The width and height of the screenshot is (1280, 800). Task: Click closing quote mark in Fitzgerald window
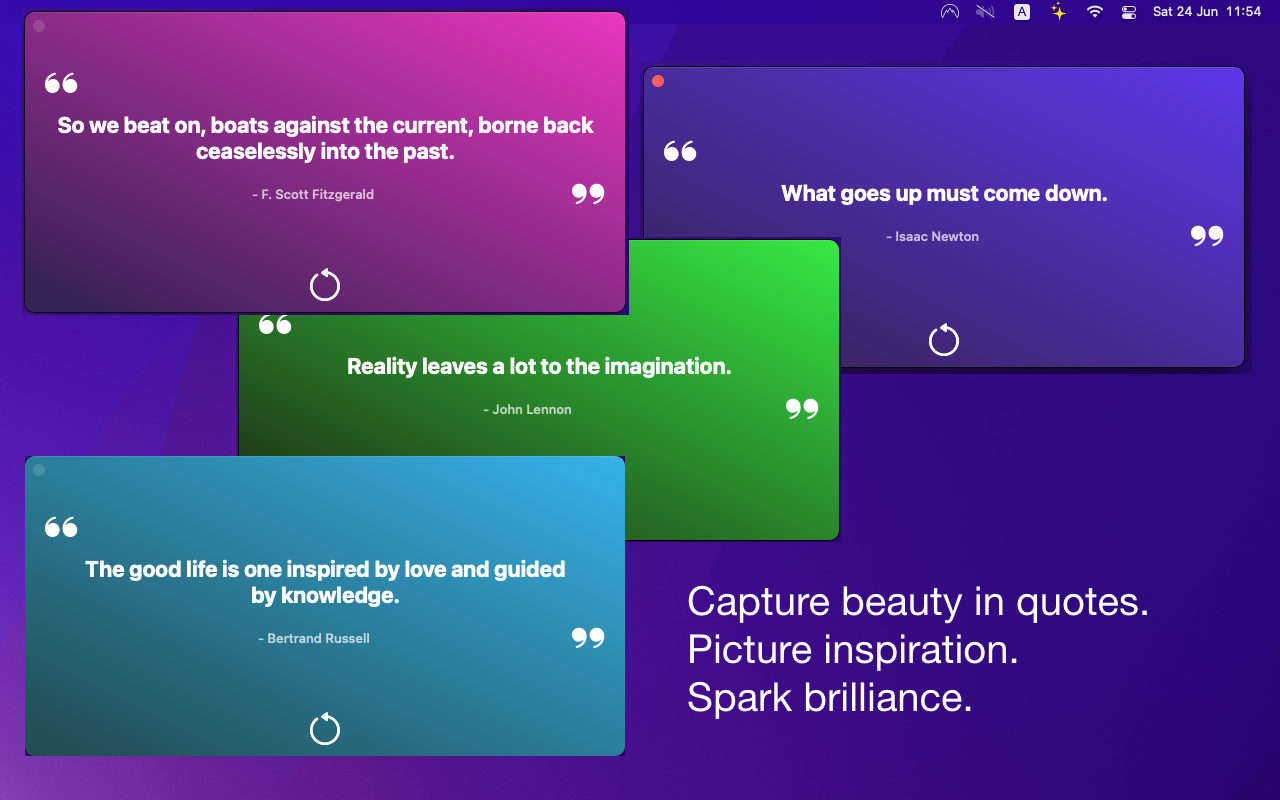click(588, 194)
